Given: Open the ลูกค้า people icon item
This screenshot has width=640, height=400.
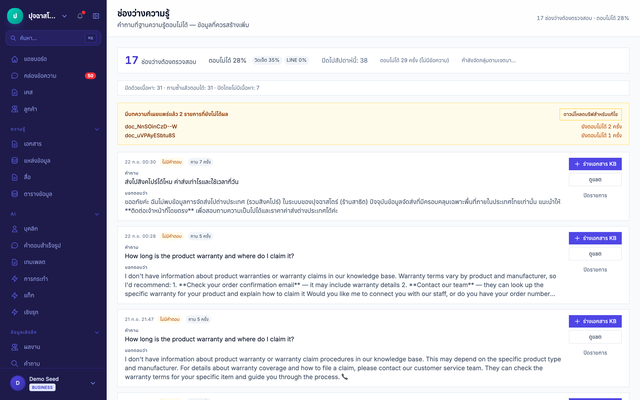Looking at the screenshot, I should pos(15,109).
